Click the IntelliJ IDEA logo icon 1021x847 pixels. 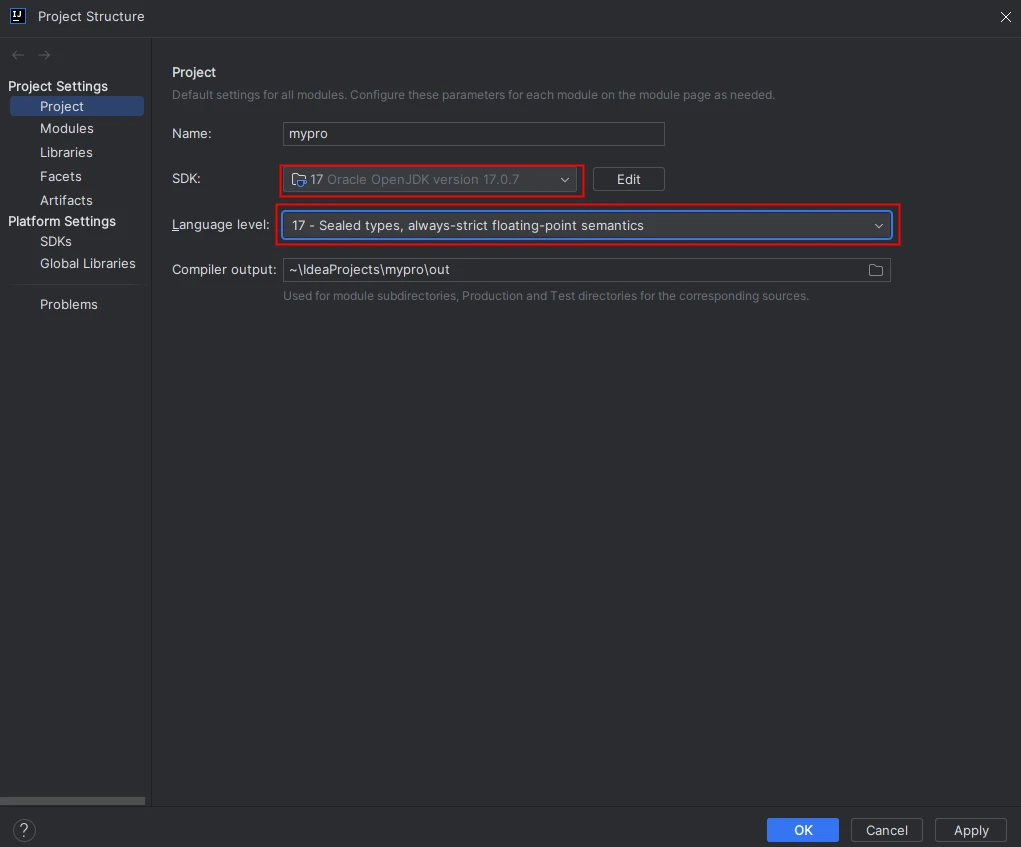[17, 16]
